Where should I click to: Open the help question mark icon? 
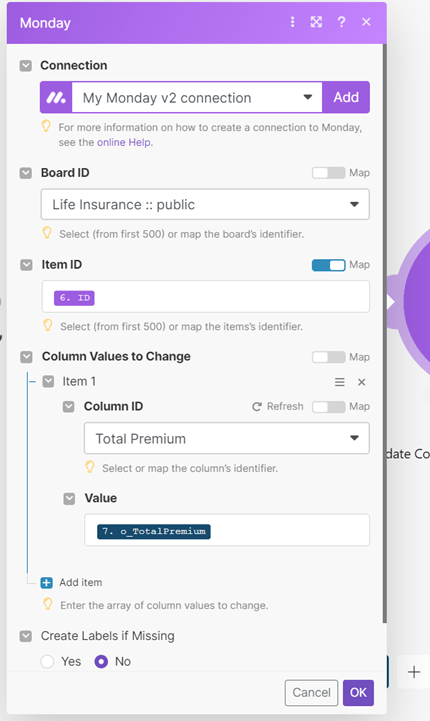click(341, 22)
